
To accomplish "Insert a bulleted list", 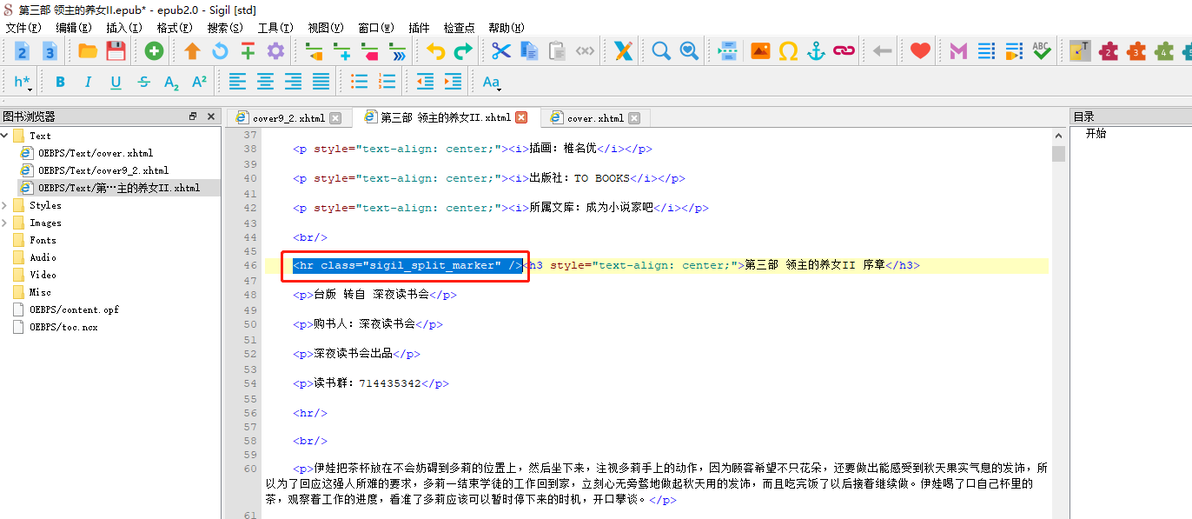I will (x=359, y=82).
